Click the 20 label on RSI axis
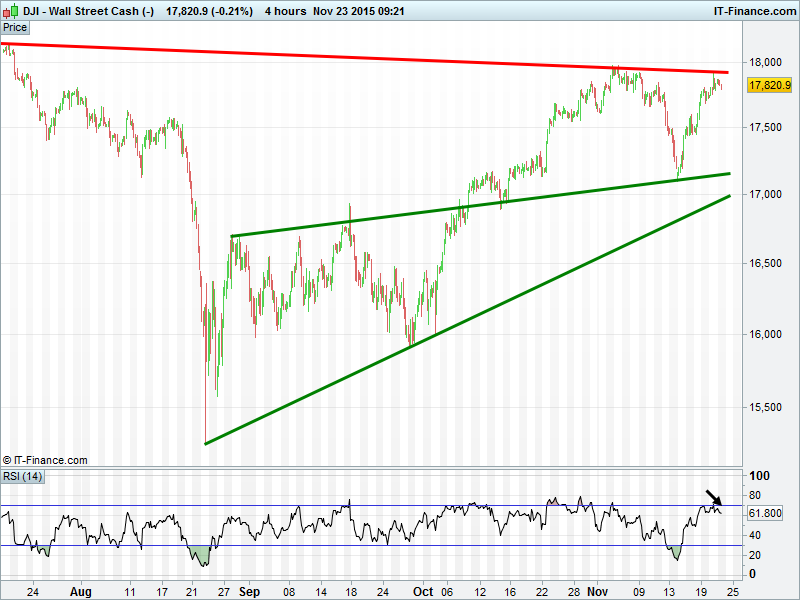Viewport: 800px width, 600px height. point(755,555)
